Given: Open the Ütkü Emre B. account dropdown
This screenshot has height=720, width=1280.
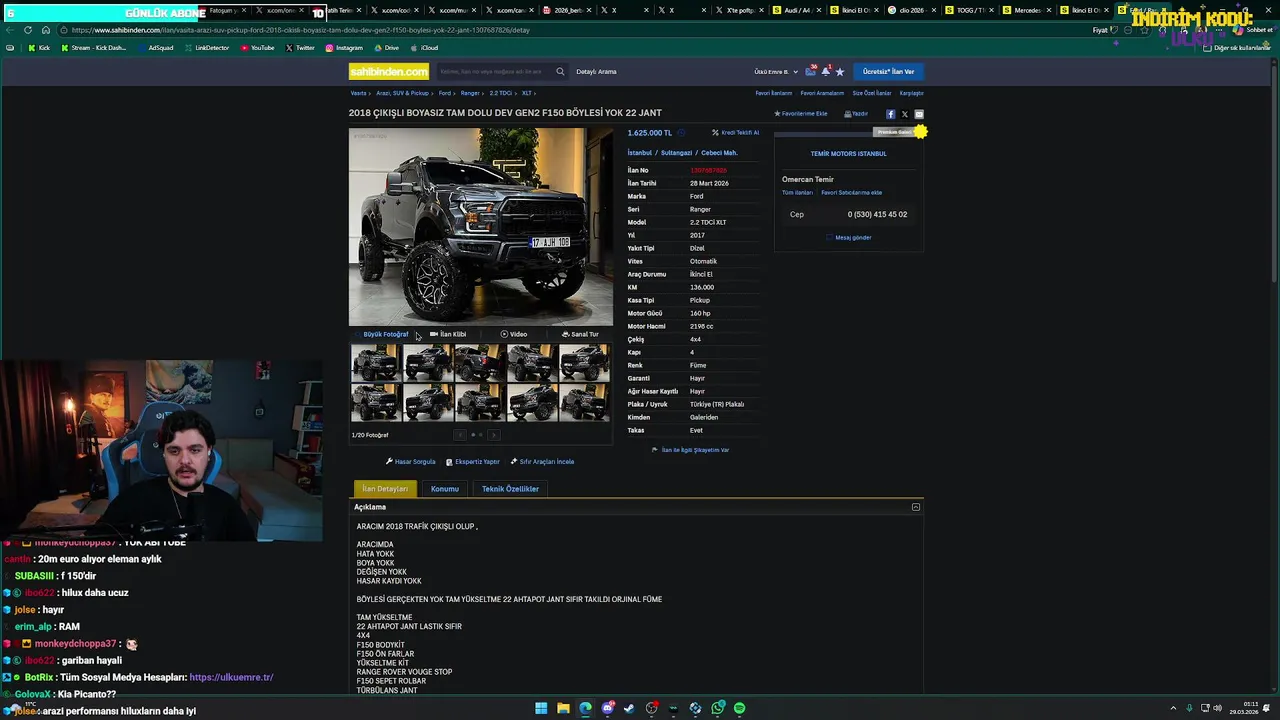Looking at the screenshot, I should click(776, 72).
